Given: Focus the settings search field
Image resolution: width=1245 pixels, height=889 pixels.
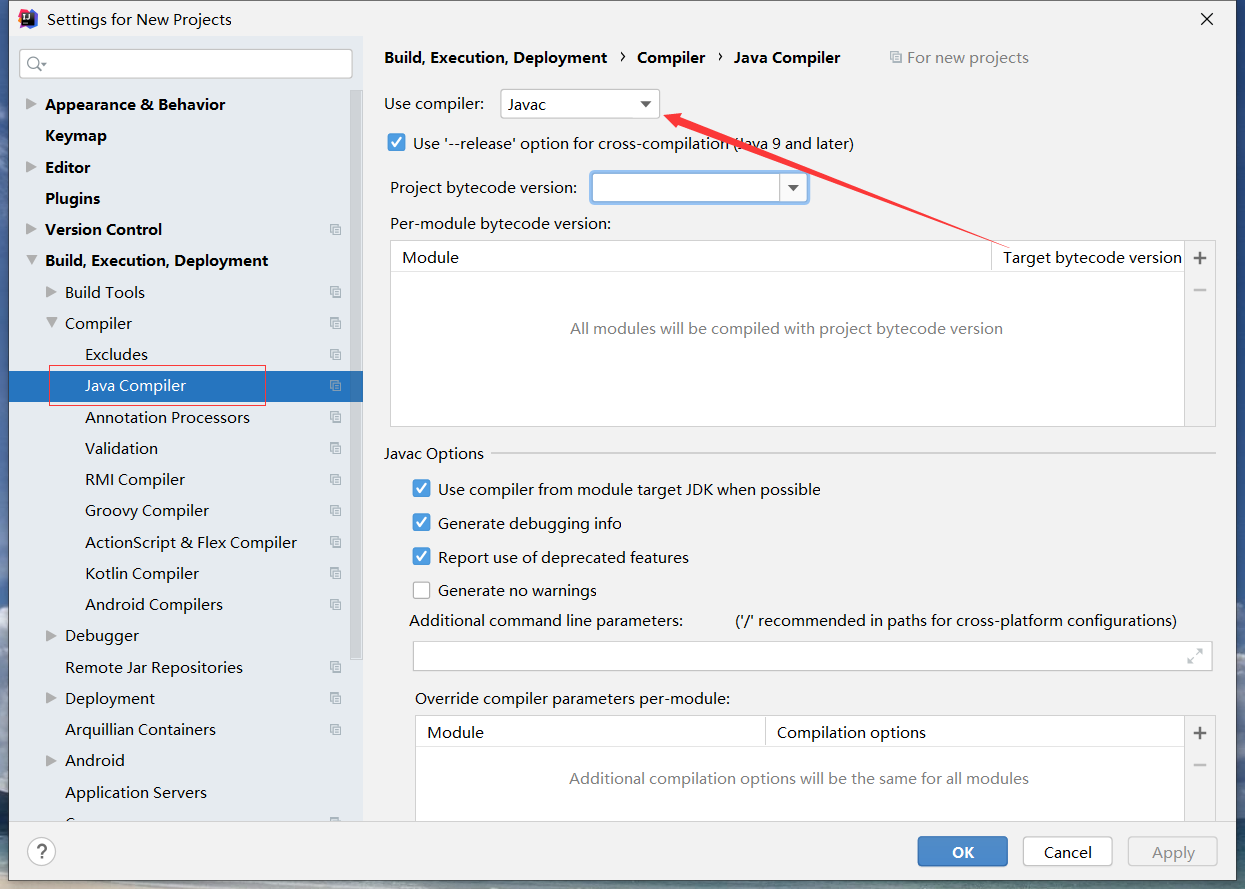Looking at the screenshot, I should (x=186, y=64).
